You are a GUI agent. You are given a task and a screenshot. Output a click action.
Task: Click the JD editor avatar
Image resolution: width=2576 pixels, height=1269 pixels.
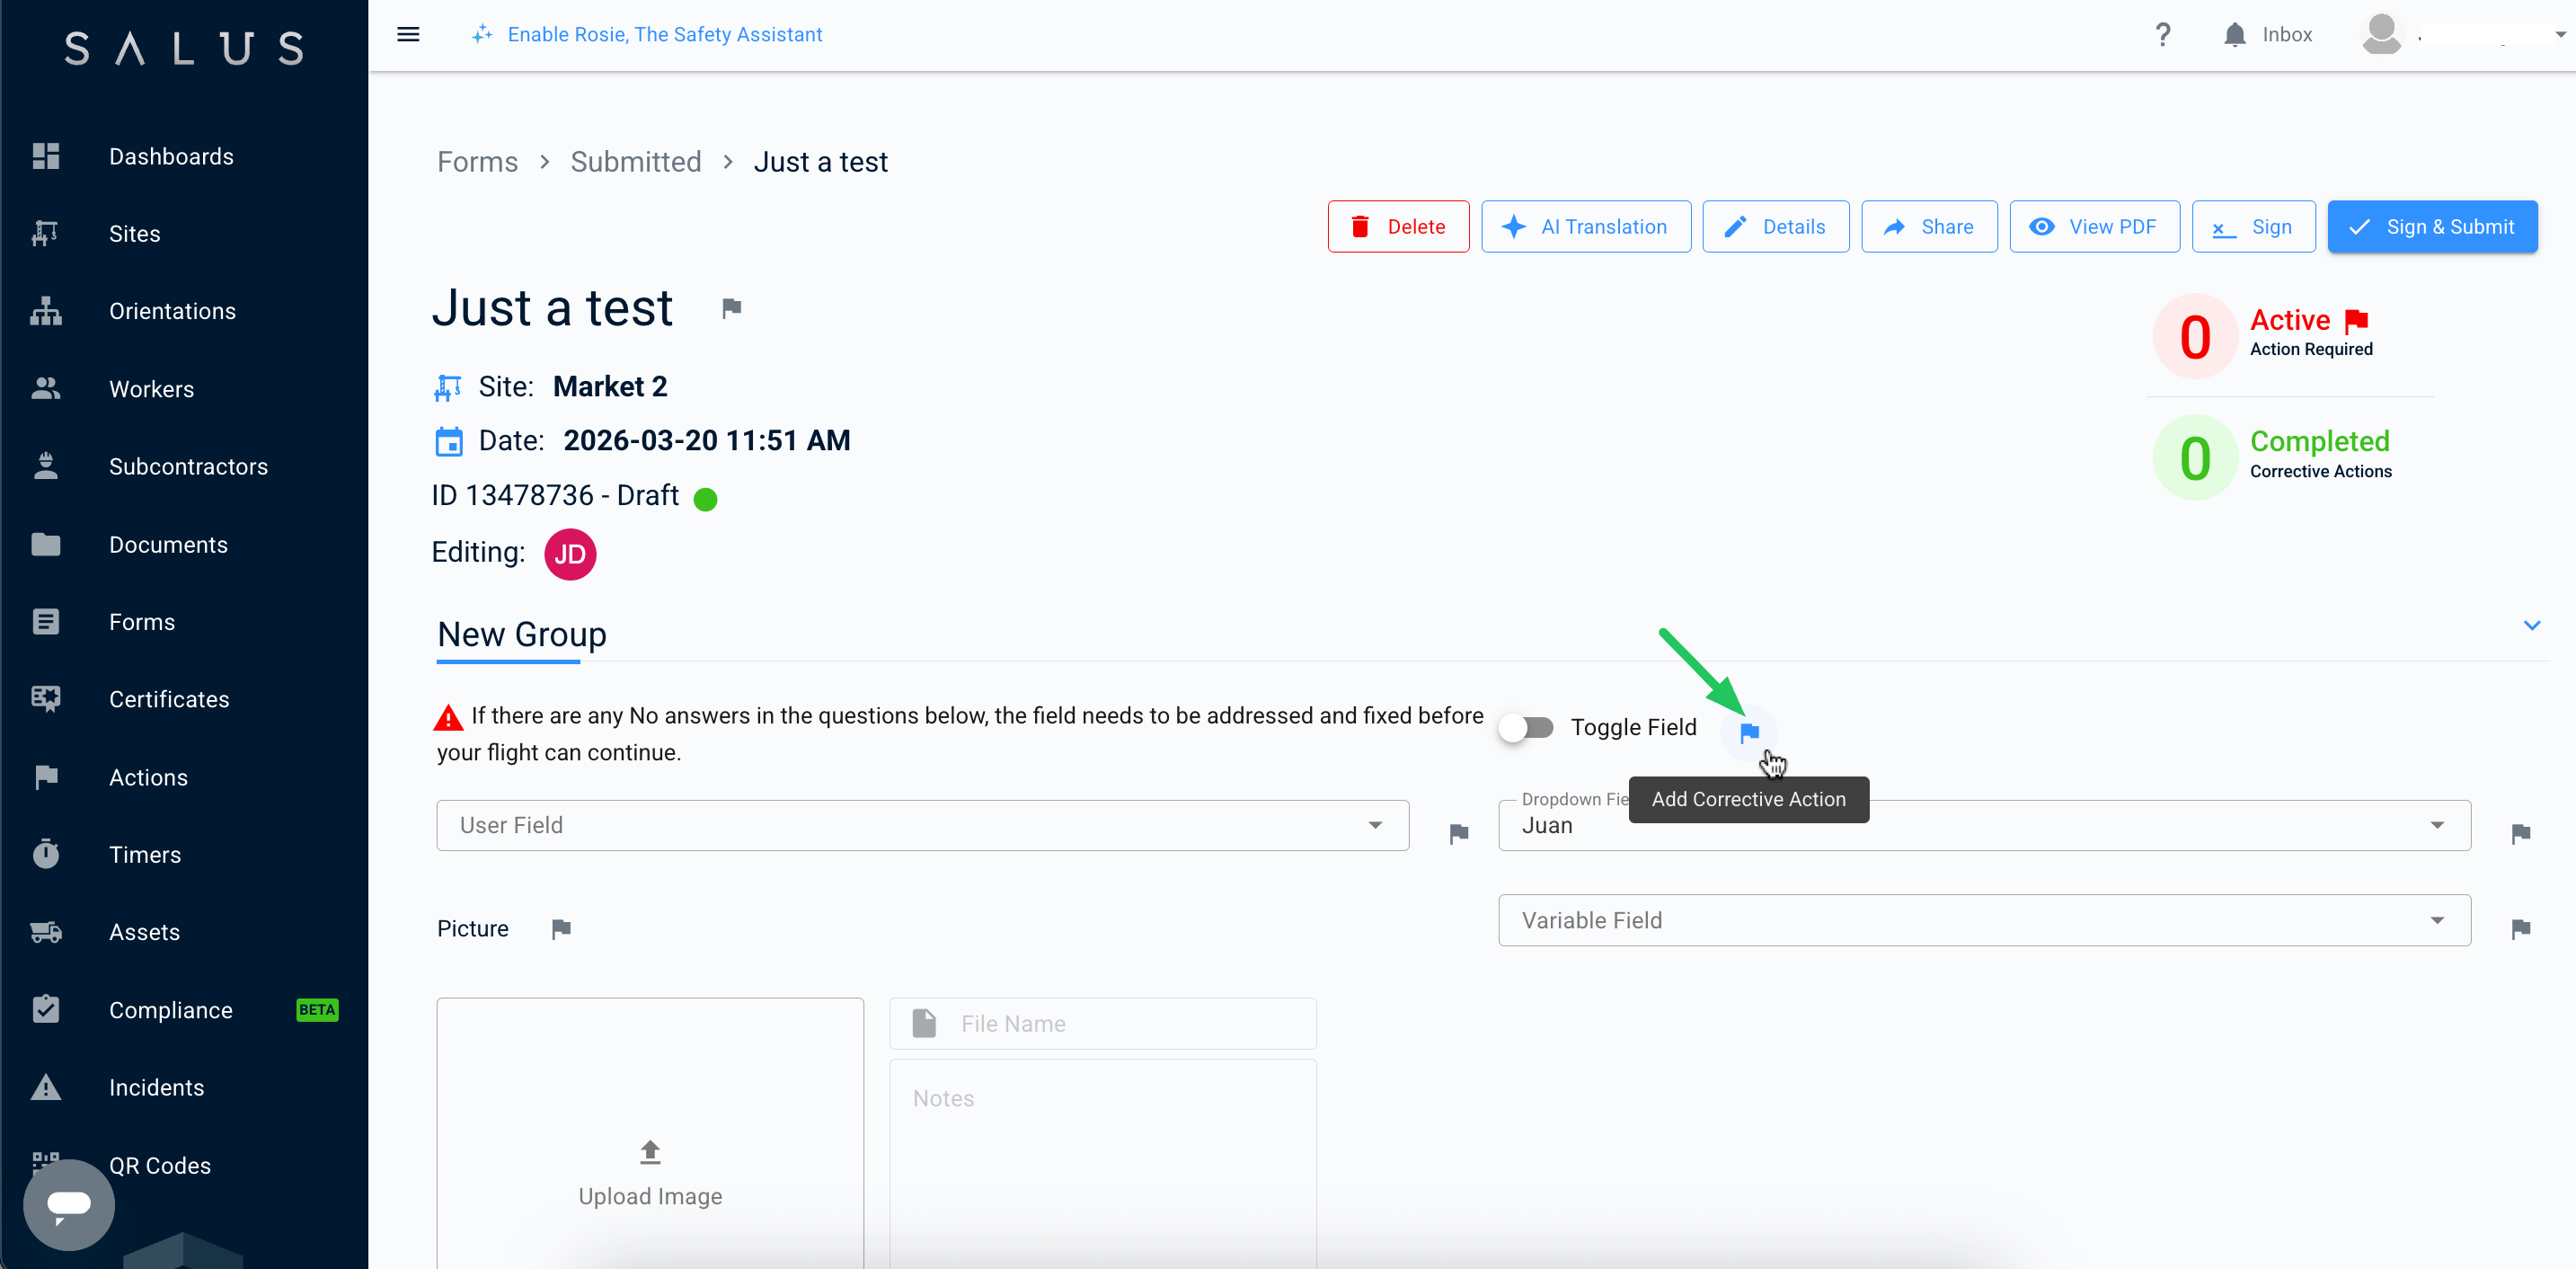point(570,554)
